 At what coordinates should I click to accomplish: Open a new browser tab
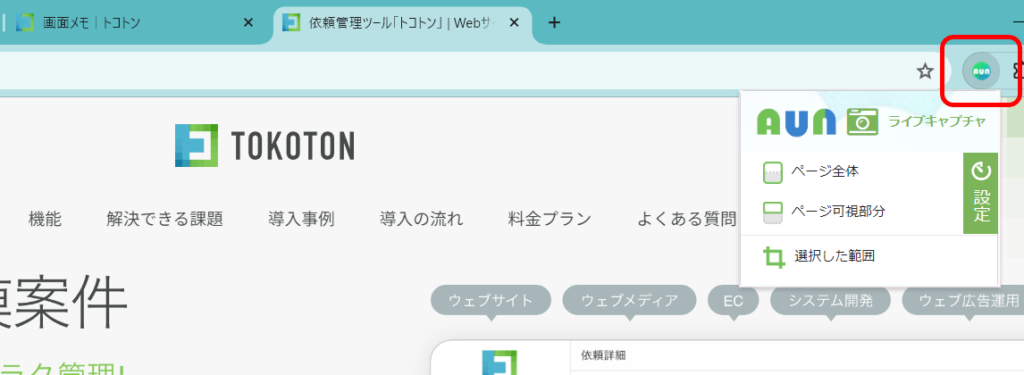pos(554,23)
